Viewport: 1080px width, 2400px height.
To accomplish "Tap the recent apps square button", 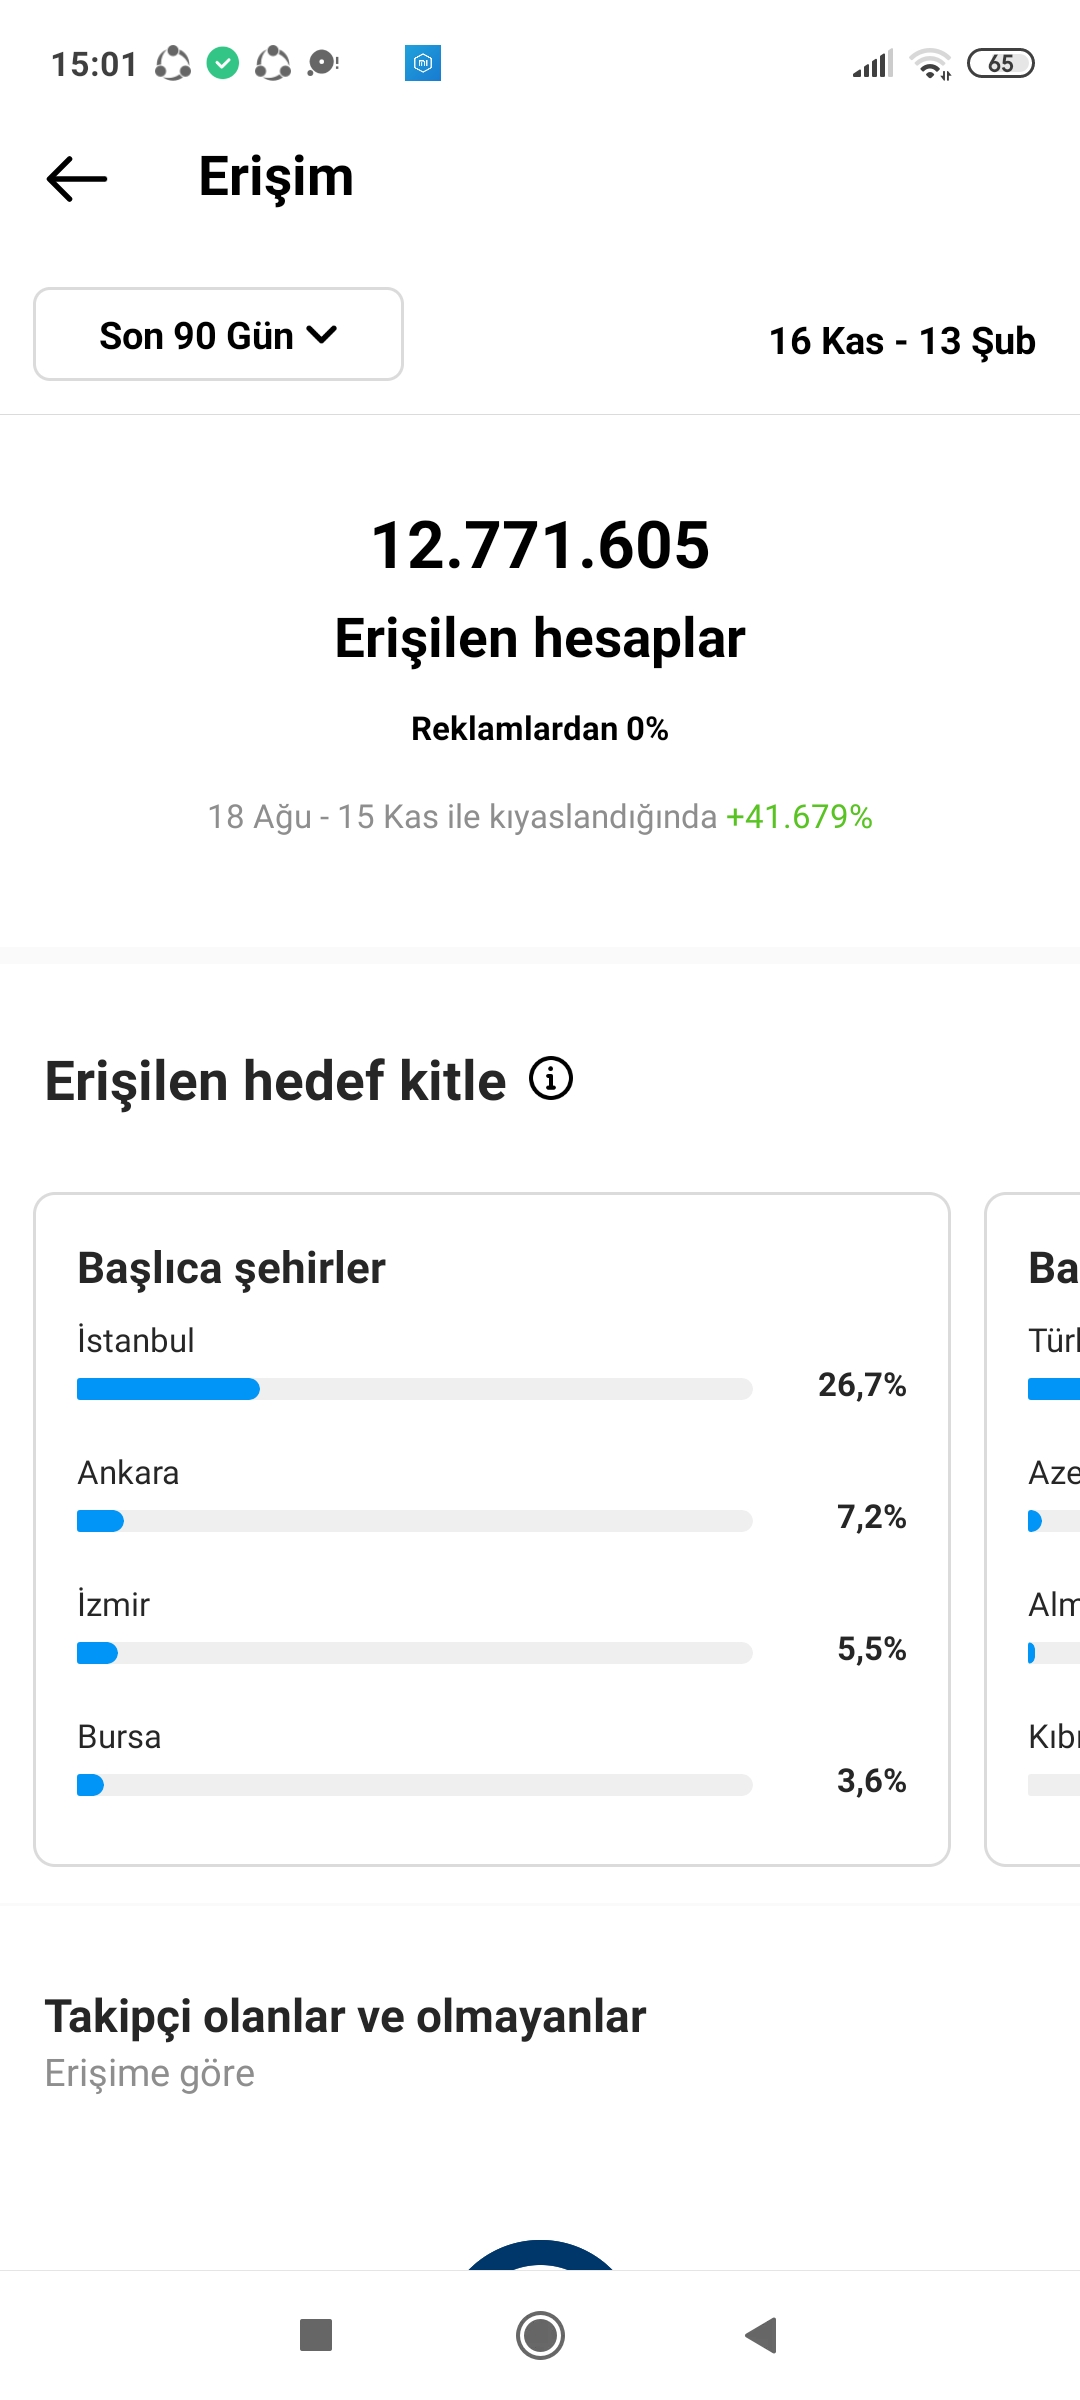I will 316,2335.
